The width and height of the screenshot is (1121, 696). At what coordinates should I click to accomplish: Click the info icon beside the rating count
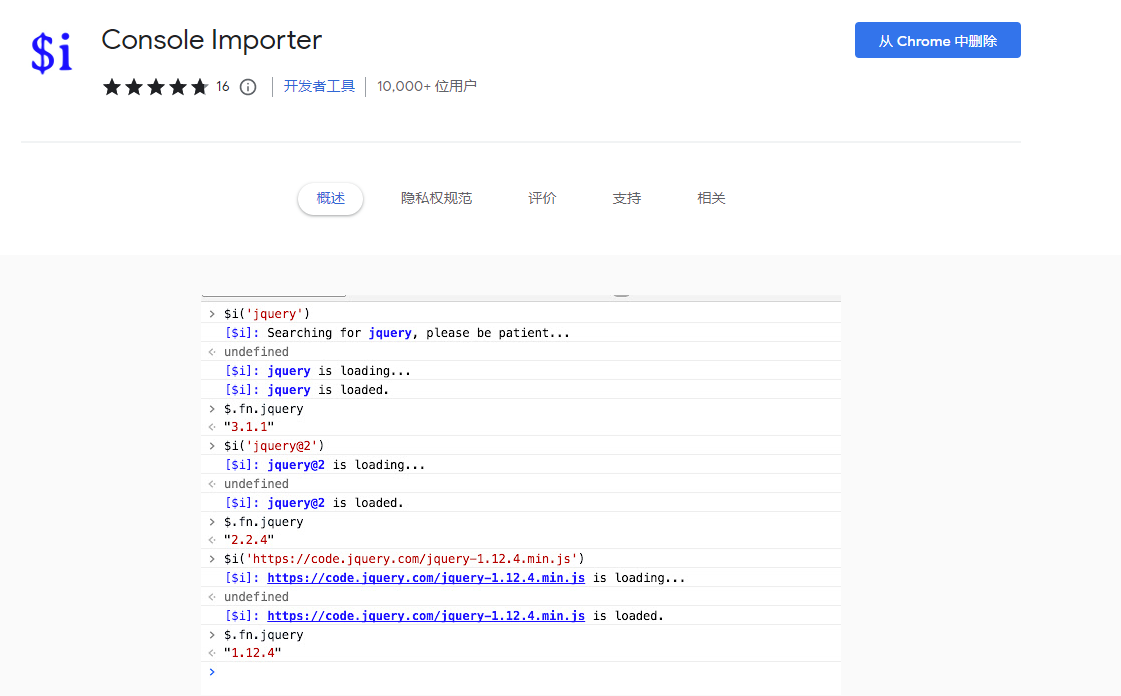pyautogui.click(x=247, y=87)
